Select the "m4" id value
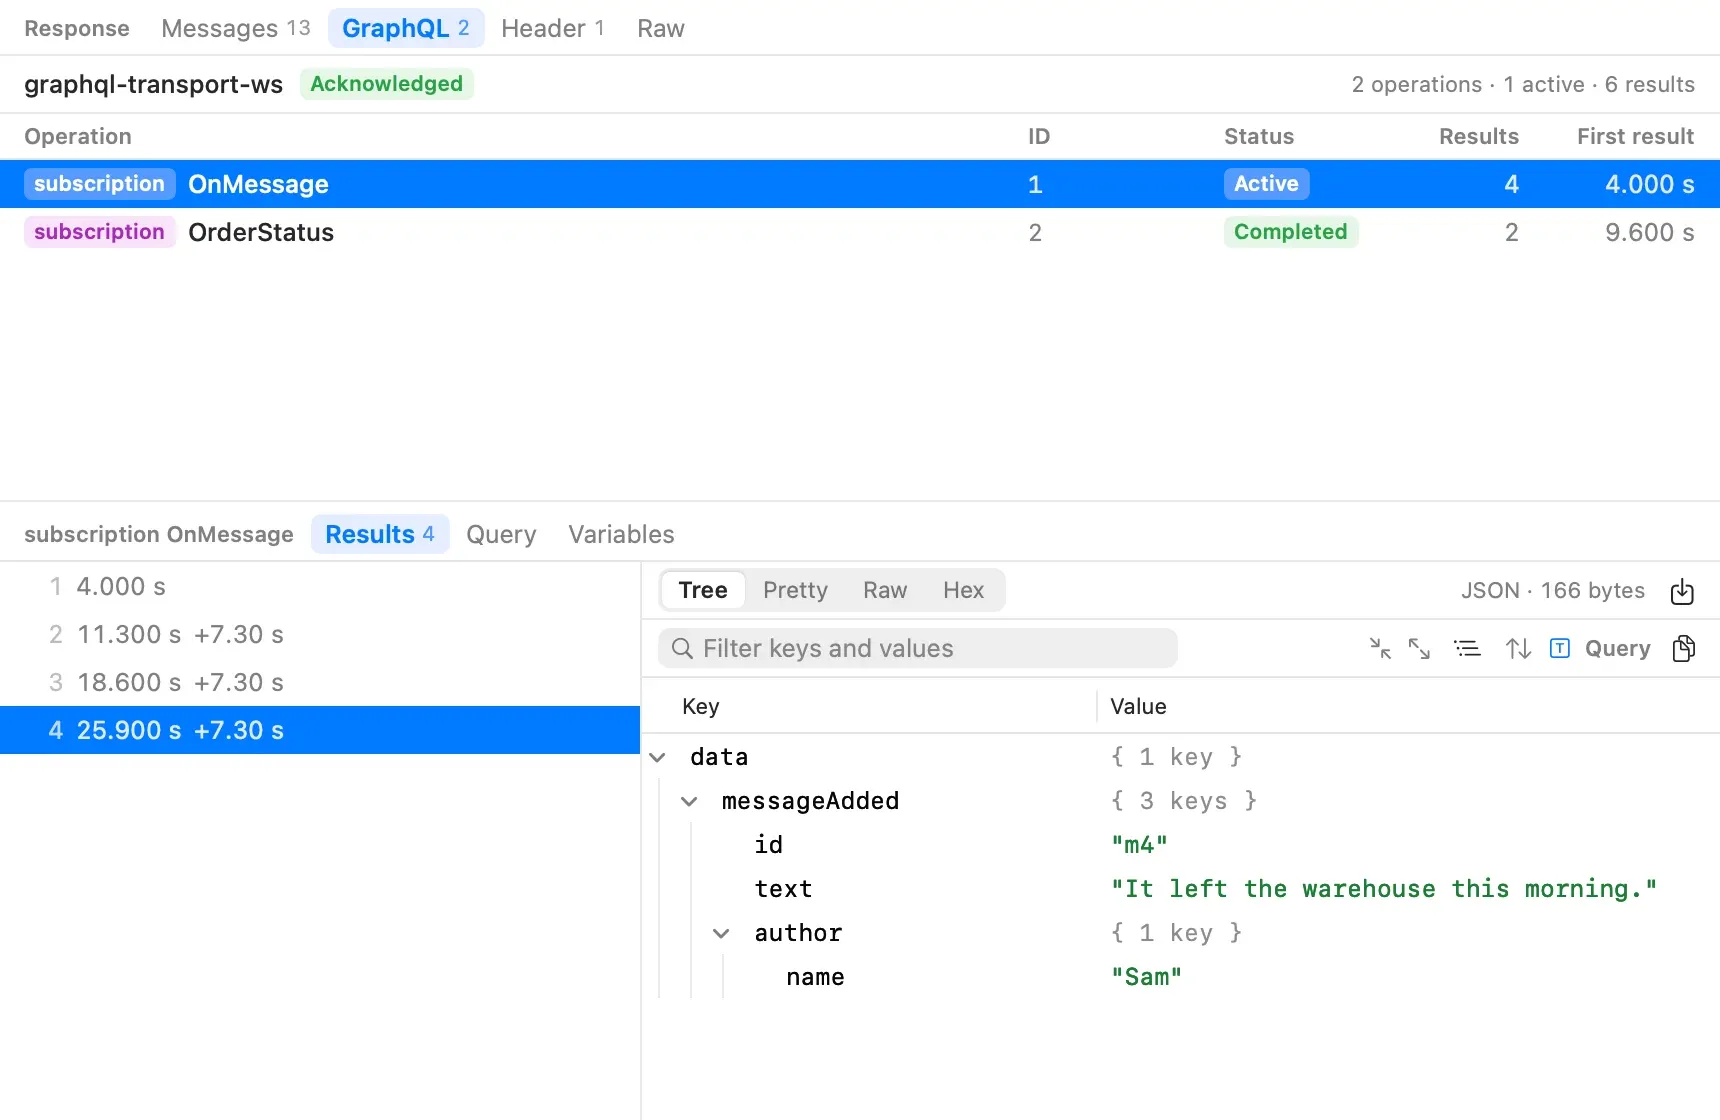Screen dimensions: 1720x1120 [1139, 845]
